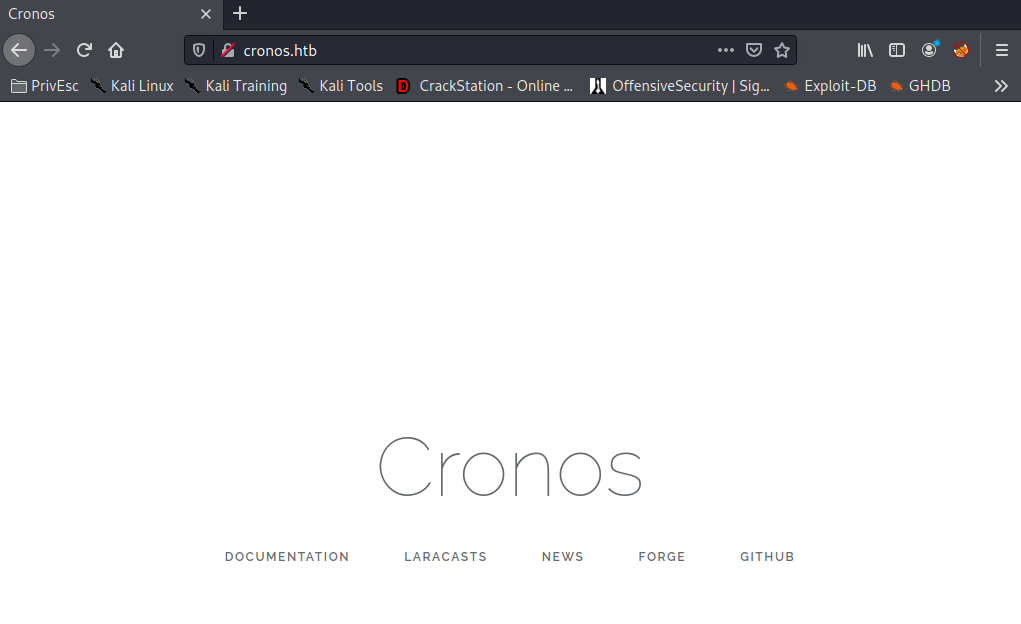Click the Back navigation arrow
The width and height of the screenshot is (1021, 624).
(19, 50)
